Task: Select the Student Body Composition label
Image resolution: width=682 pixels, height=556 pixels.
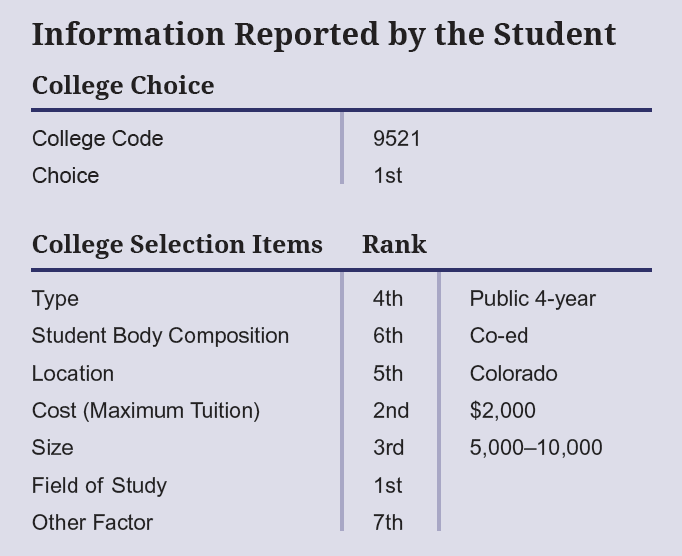Action: point(160,336)
